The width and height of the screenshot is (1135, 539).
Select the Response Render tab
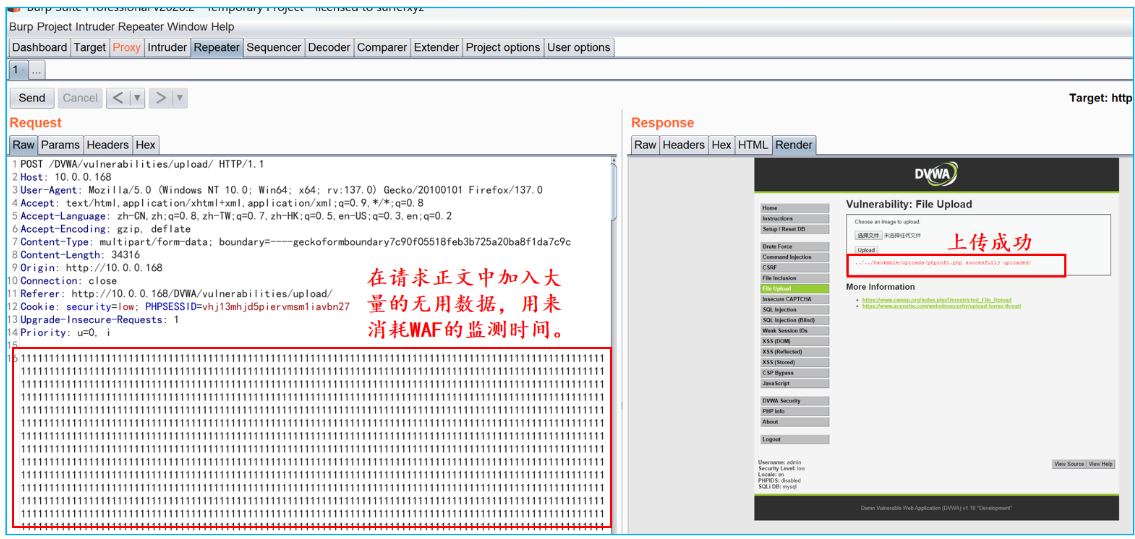[x=794, y=145]
